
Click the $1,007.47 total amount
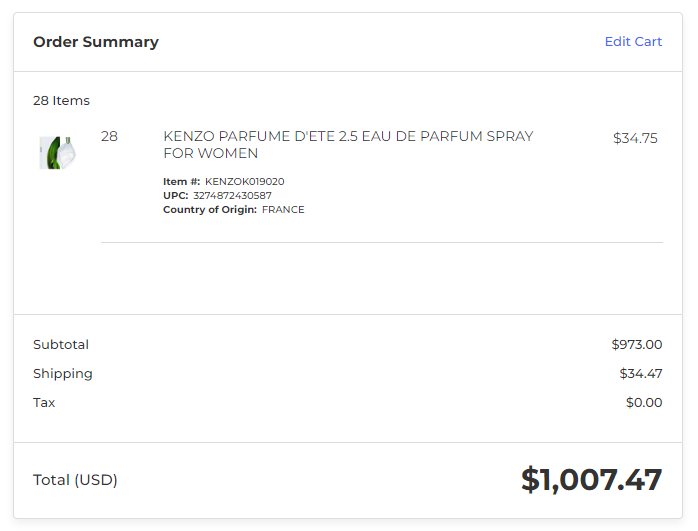coord(592,480)
